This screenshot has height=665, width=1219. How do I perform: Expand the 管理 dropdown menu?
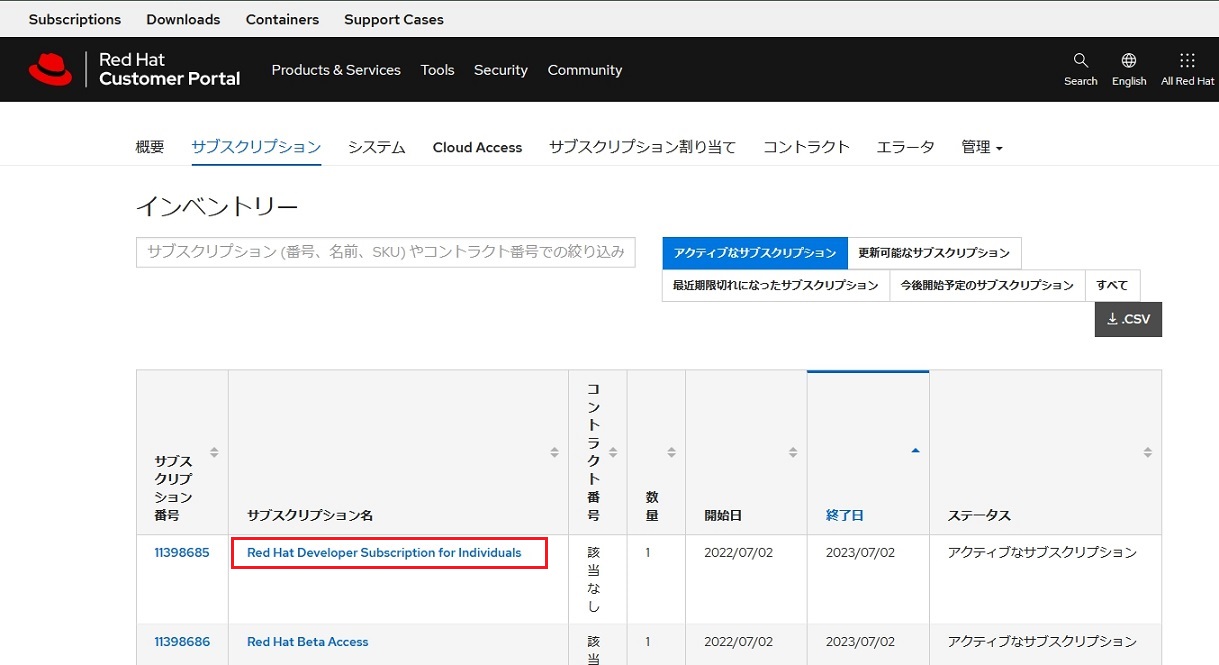coord(981,147)
